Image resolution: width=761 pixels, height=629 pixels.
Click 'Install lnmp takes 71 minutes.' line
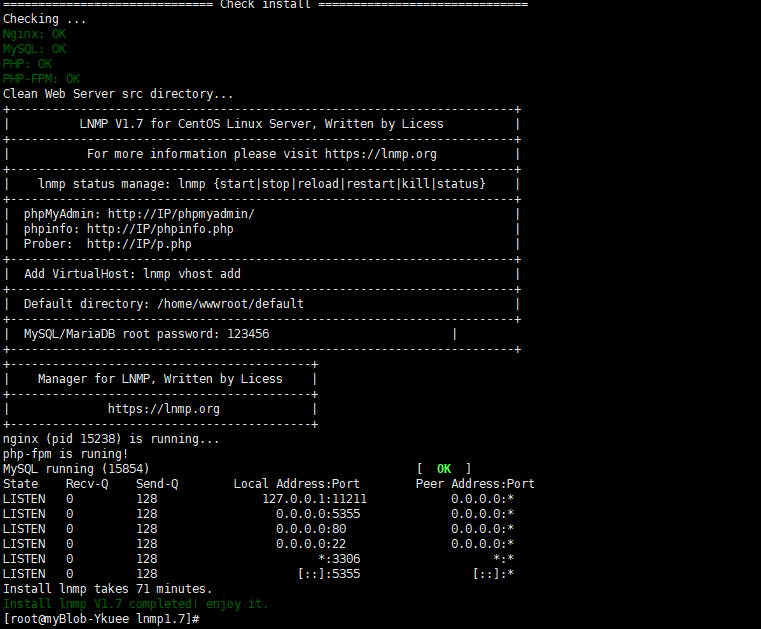(x=108, y=589)
